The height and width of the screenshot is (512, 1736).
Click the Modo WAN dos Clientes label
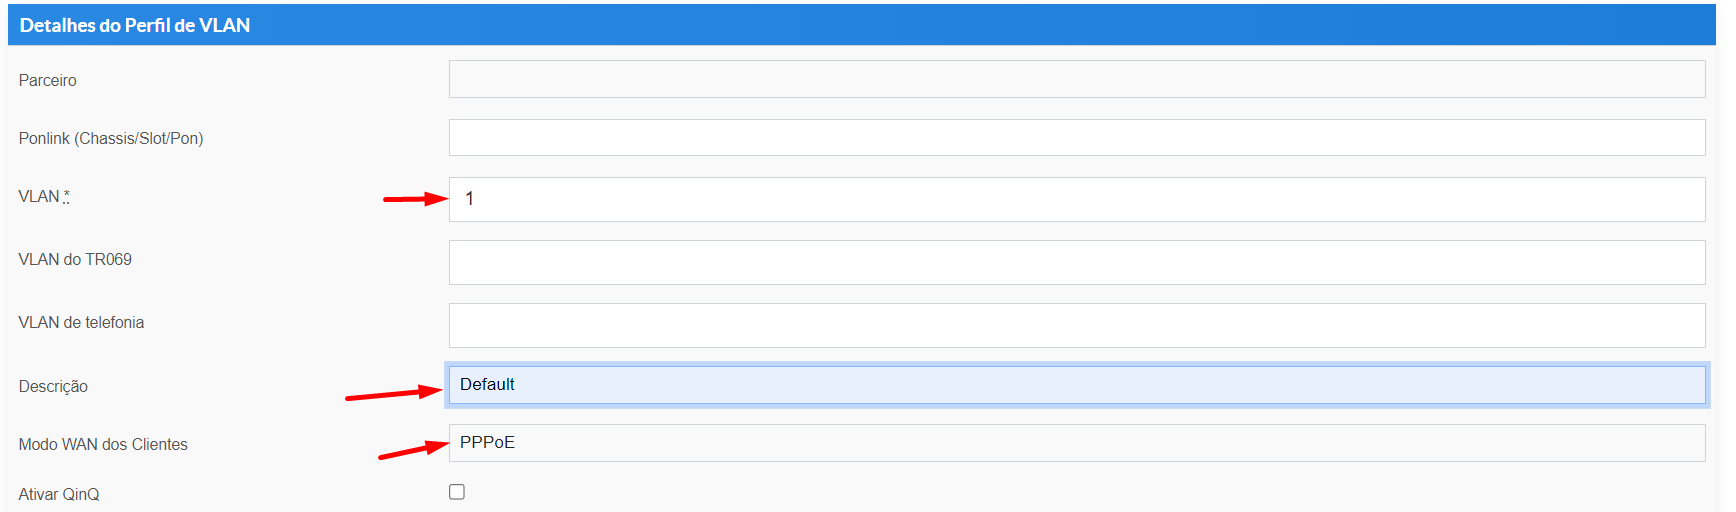(x=103, y=444)
